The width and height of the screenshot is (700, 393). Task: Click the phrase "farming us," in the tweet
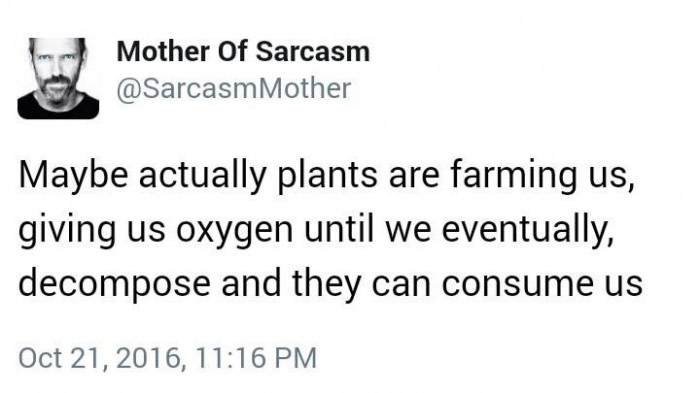542,176
